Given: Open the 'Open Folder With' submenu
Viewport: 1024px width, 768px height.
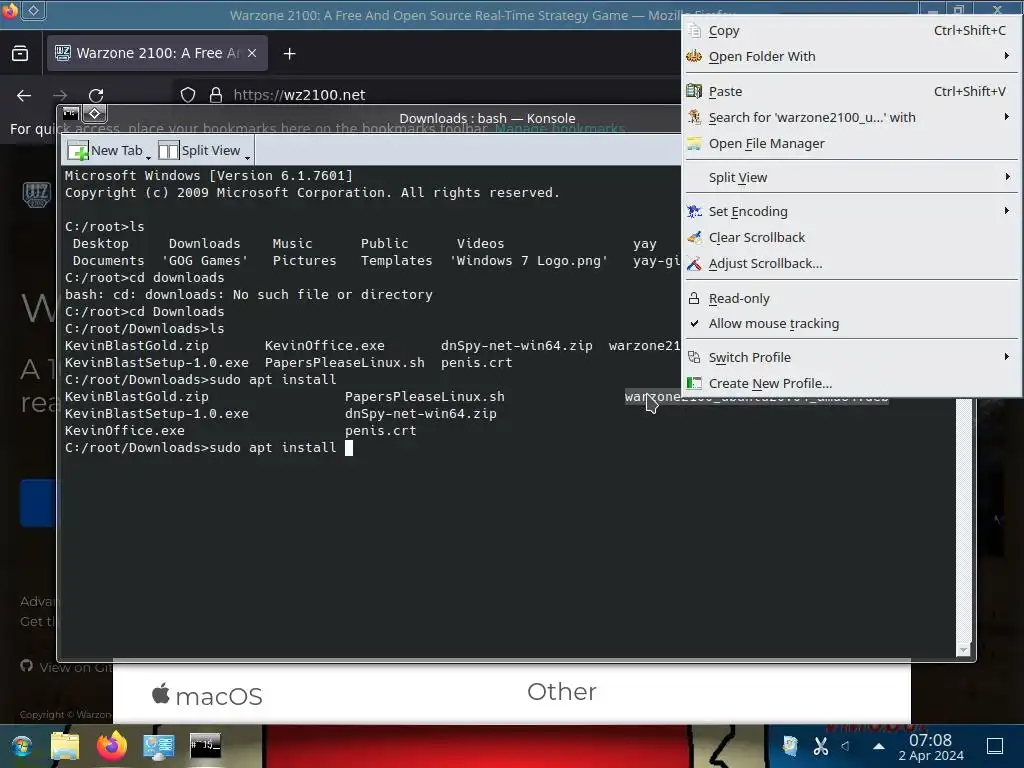Looking at the screenshot, I should click(x=851, y=57).
